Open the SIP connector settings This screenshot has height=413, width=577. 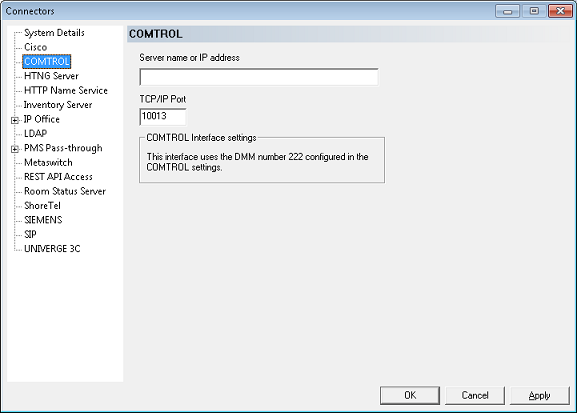tap(30, 234)
